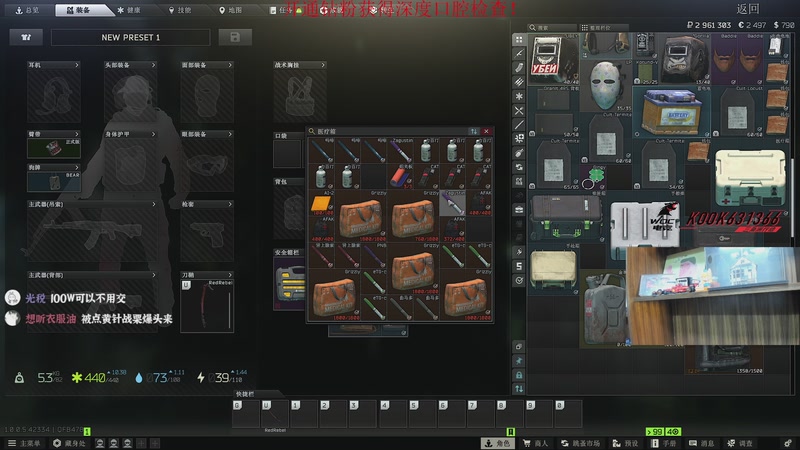Click the preset outfit icon button
800x450 pixels.
(26, 37)
